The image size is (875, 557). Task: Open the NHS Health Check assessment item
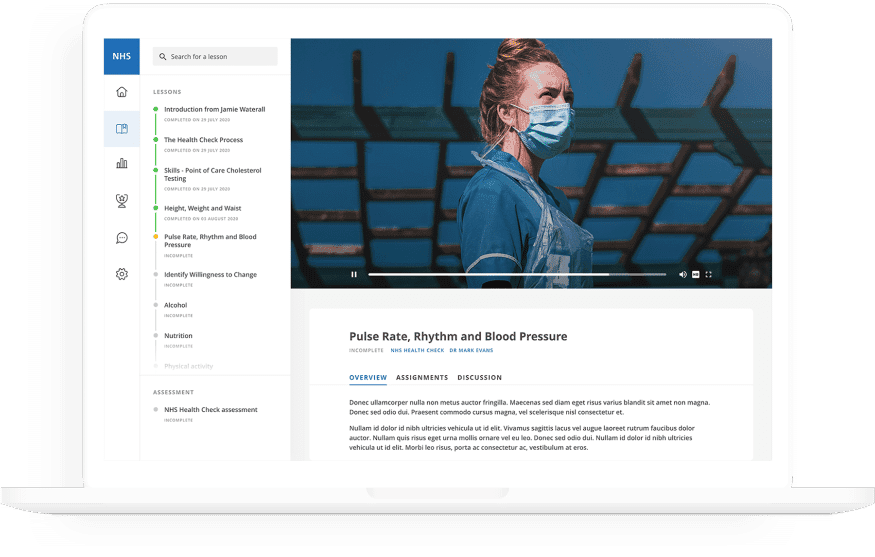[x=210, y=410]
